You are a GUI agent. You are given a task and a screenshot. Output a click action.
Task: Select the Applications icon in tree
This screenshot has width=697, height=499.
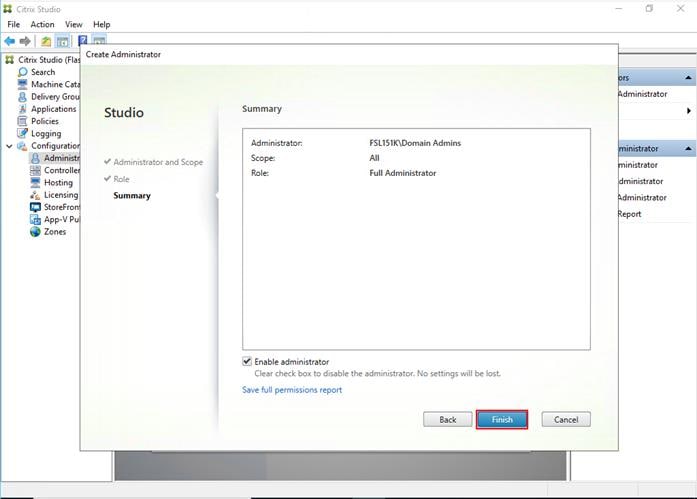(x=23, y=109)
